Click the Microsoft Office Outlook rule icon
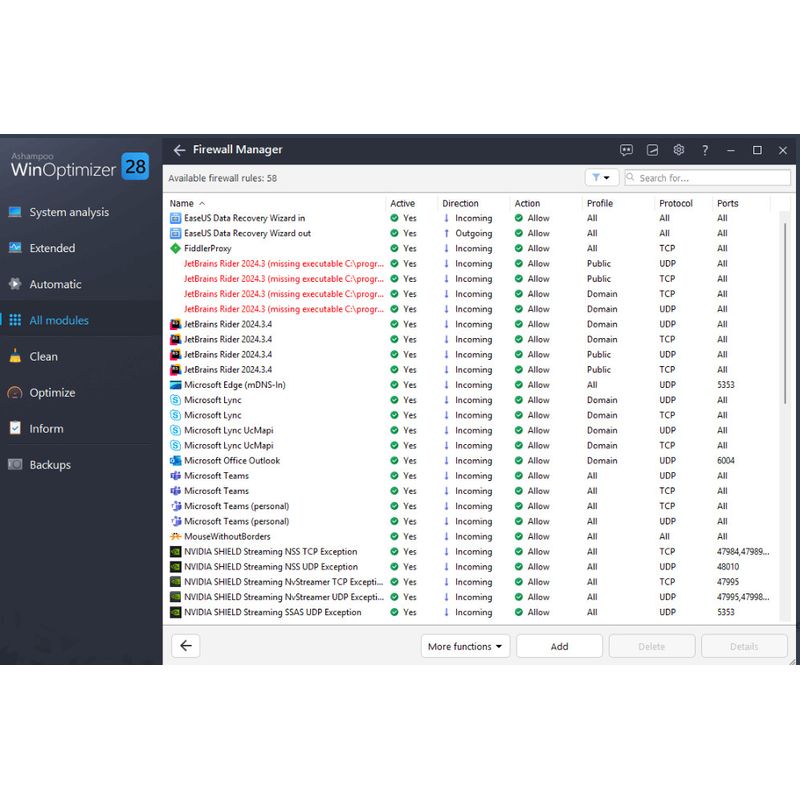Viewport: 800px width, 800px height. pos(176,461)
